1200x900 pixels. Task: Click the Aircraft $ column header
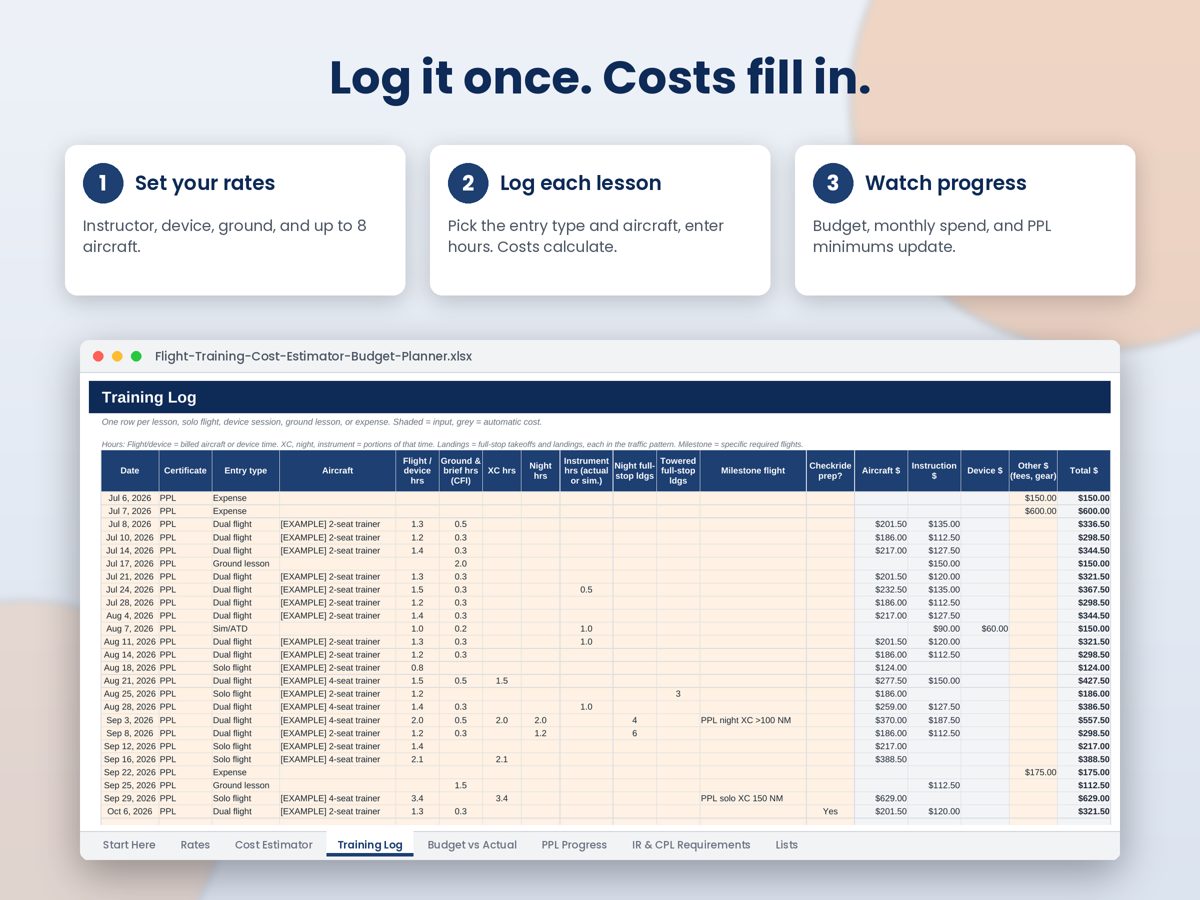tap(881, 471)
